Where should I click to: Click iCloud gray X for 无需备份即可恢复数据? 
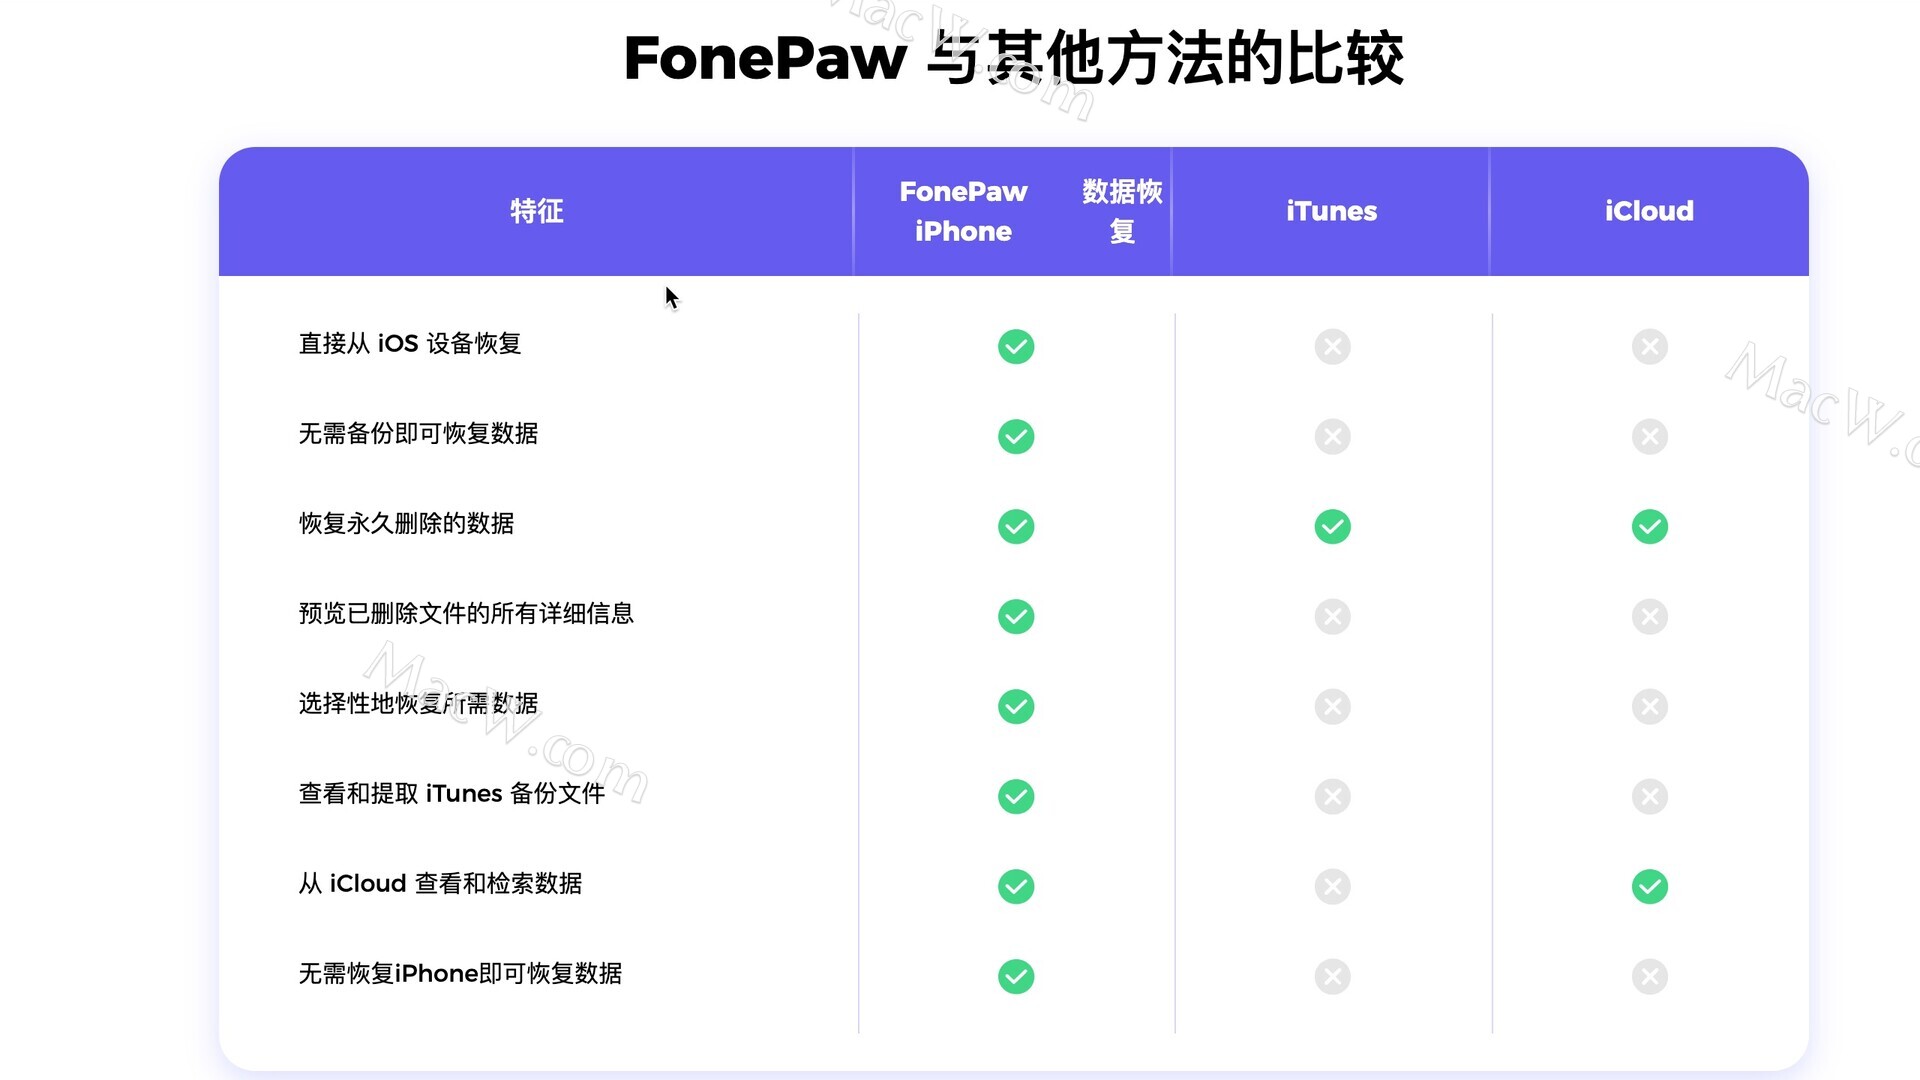coord(1649,437)
